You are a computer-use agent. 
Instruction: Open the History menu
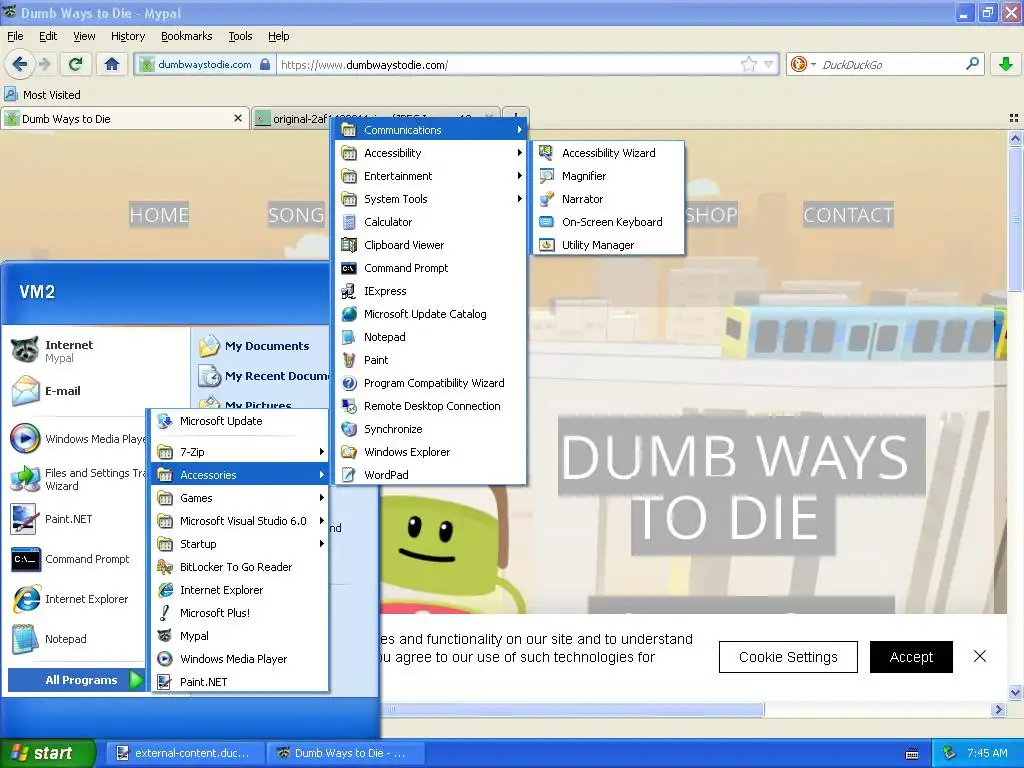(127, 36)
